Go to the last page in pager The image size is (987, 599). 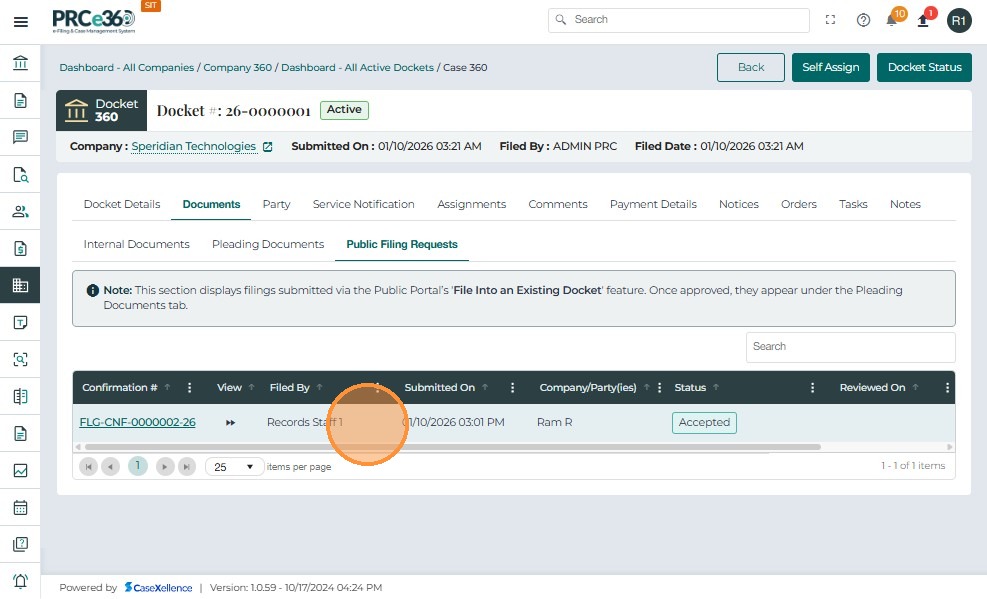(x=186, y=467)
